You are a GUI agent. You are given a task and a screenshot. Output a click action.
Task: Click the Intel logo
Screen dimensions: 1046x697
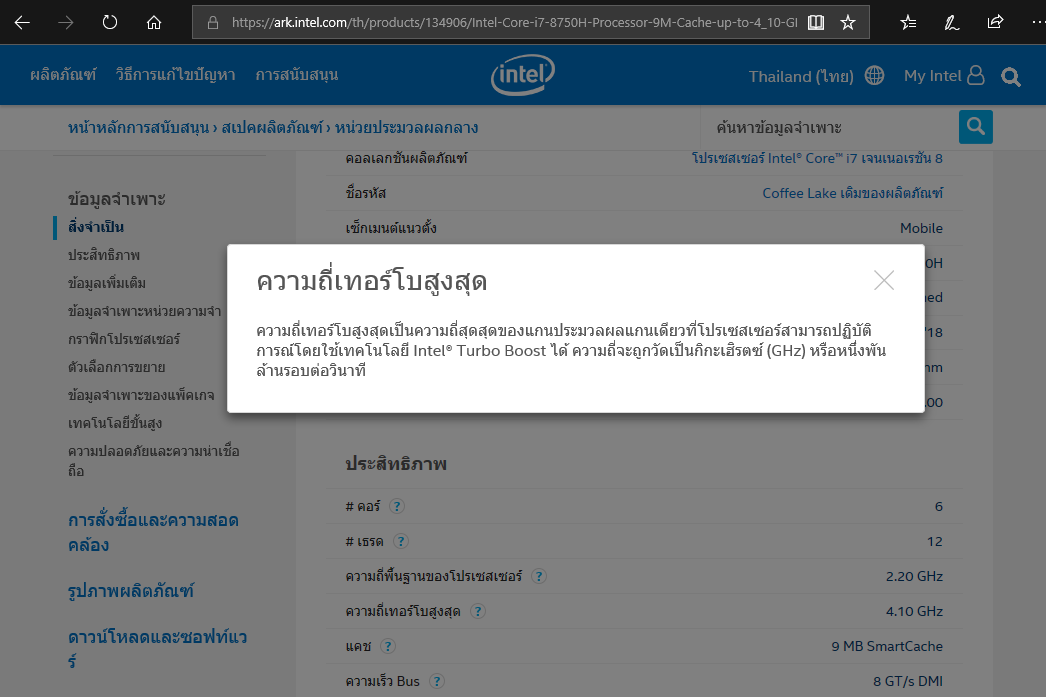click(x=523, y=75)
